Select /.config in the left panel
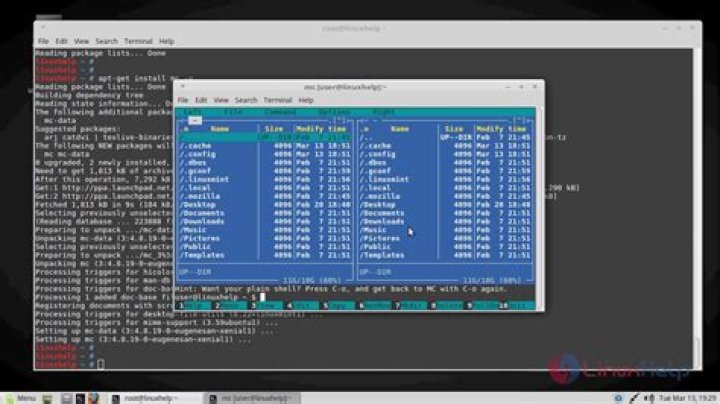 tap(264, 154)
